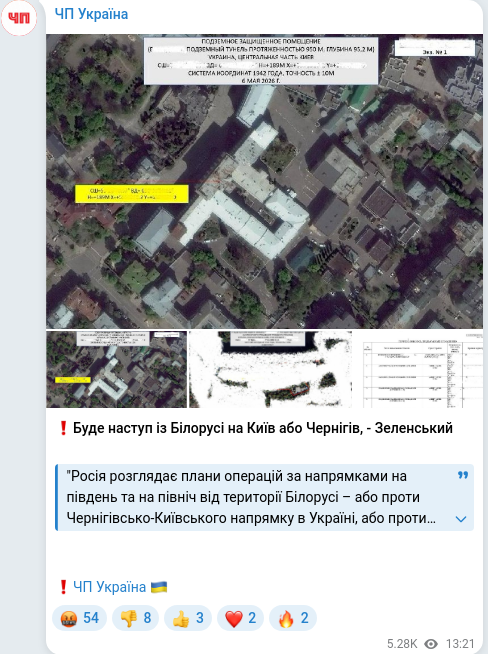Open the document table thumbnail
Image resolution: width=488 pixels, height=654 pixels.
419,369
